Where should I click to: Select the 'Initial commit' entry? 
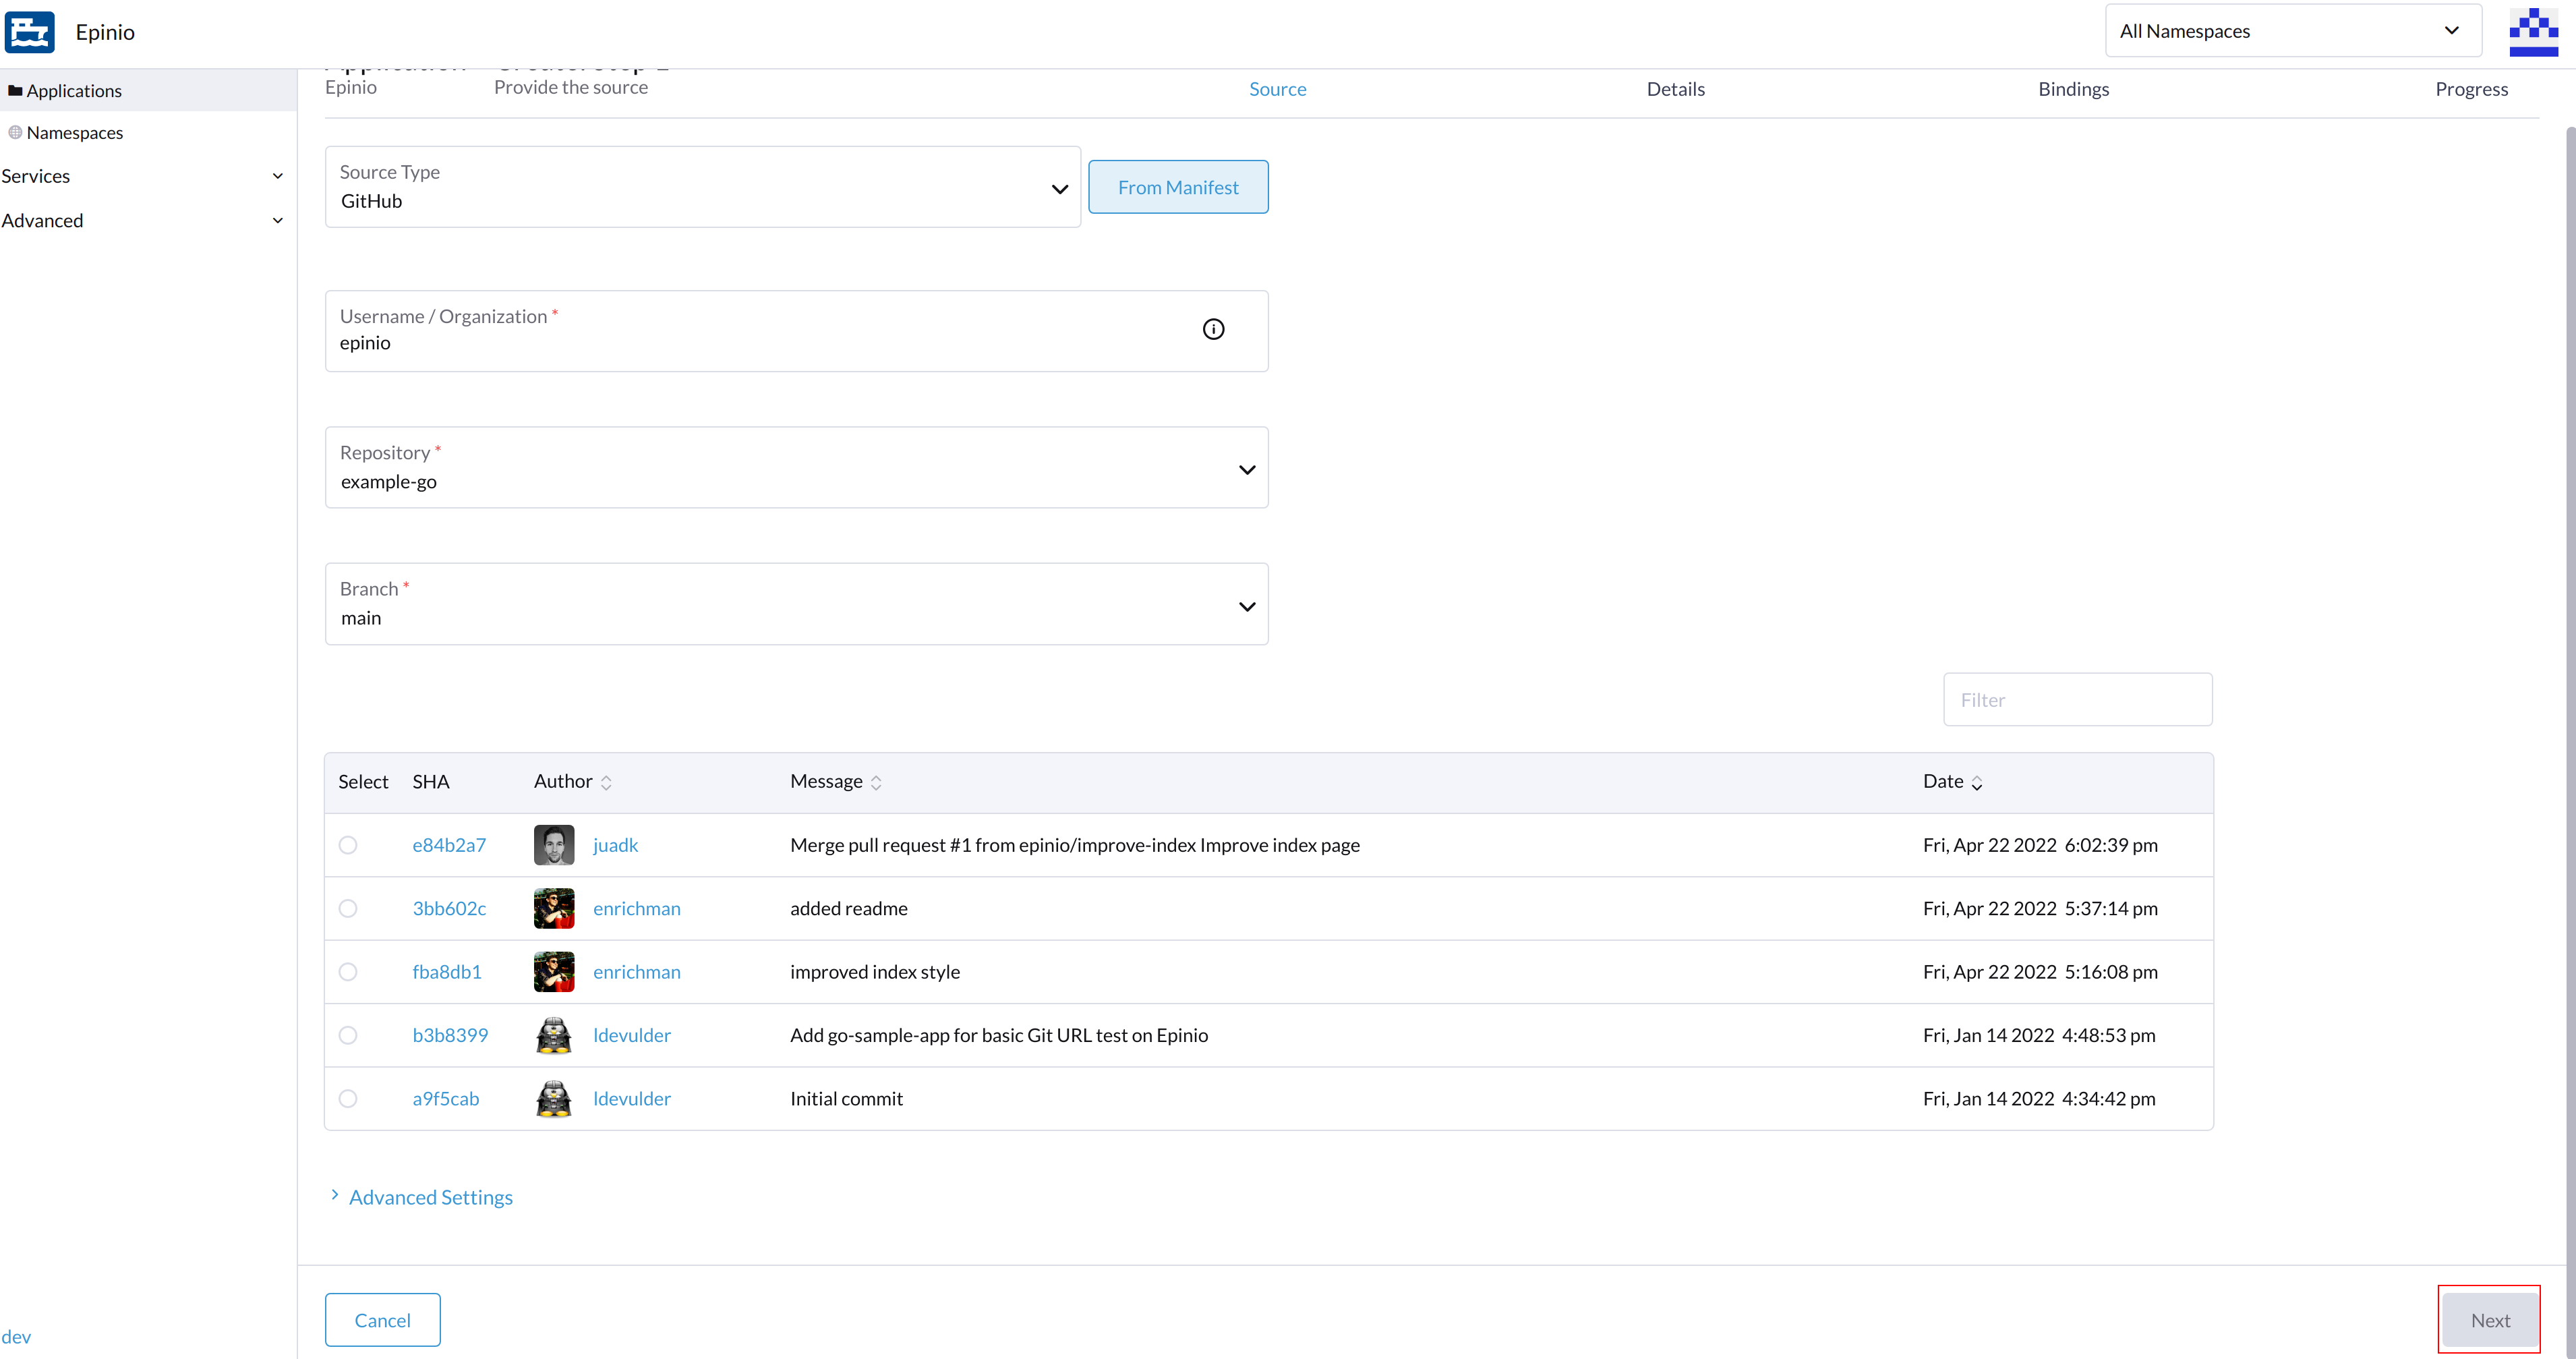point(348,1098)
